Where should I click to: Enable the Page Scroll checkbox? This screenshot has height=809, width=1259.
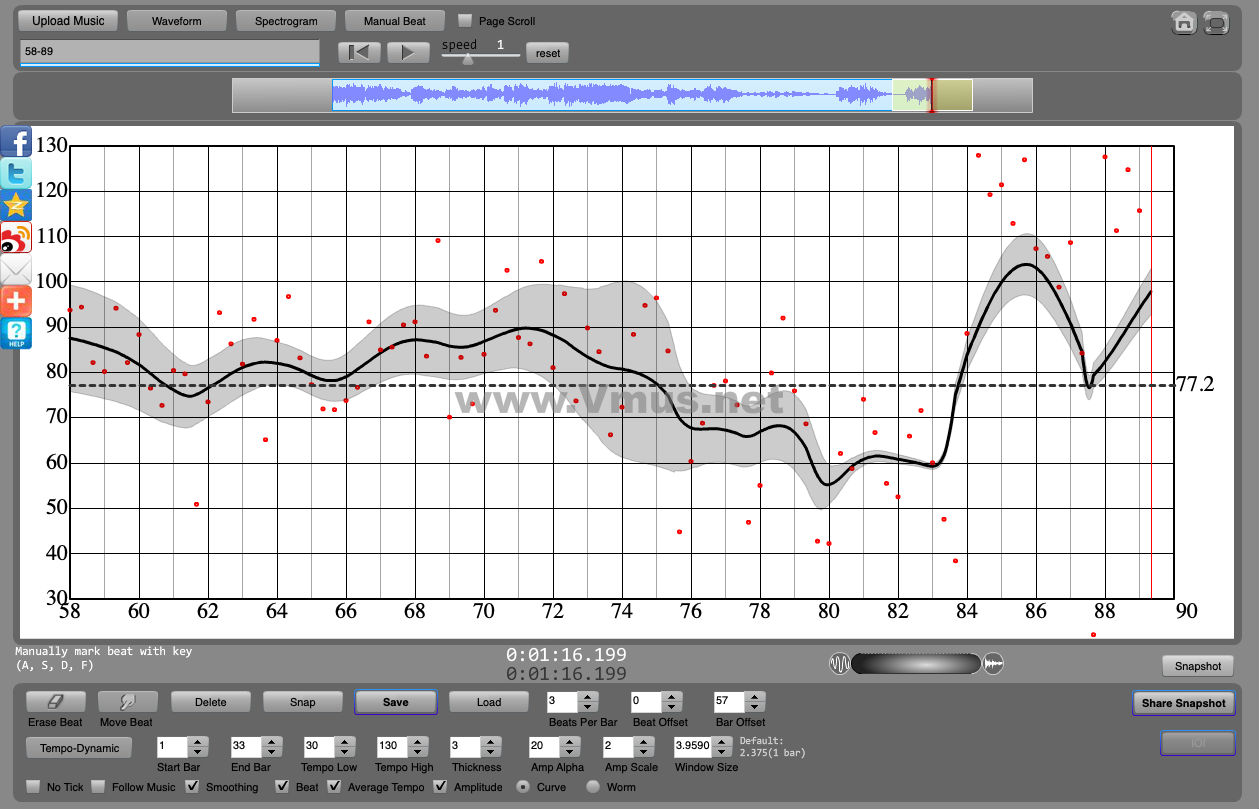click(465, 21)
